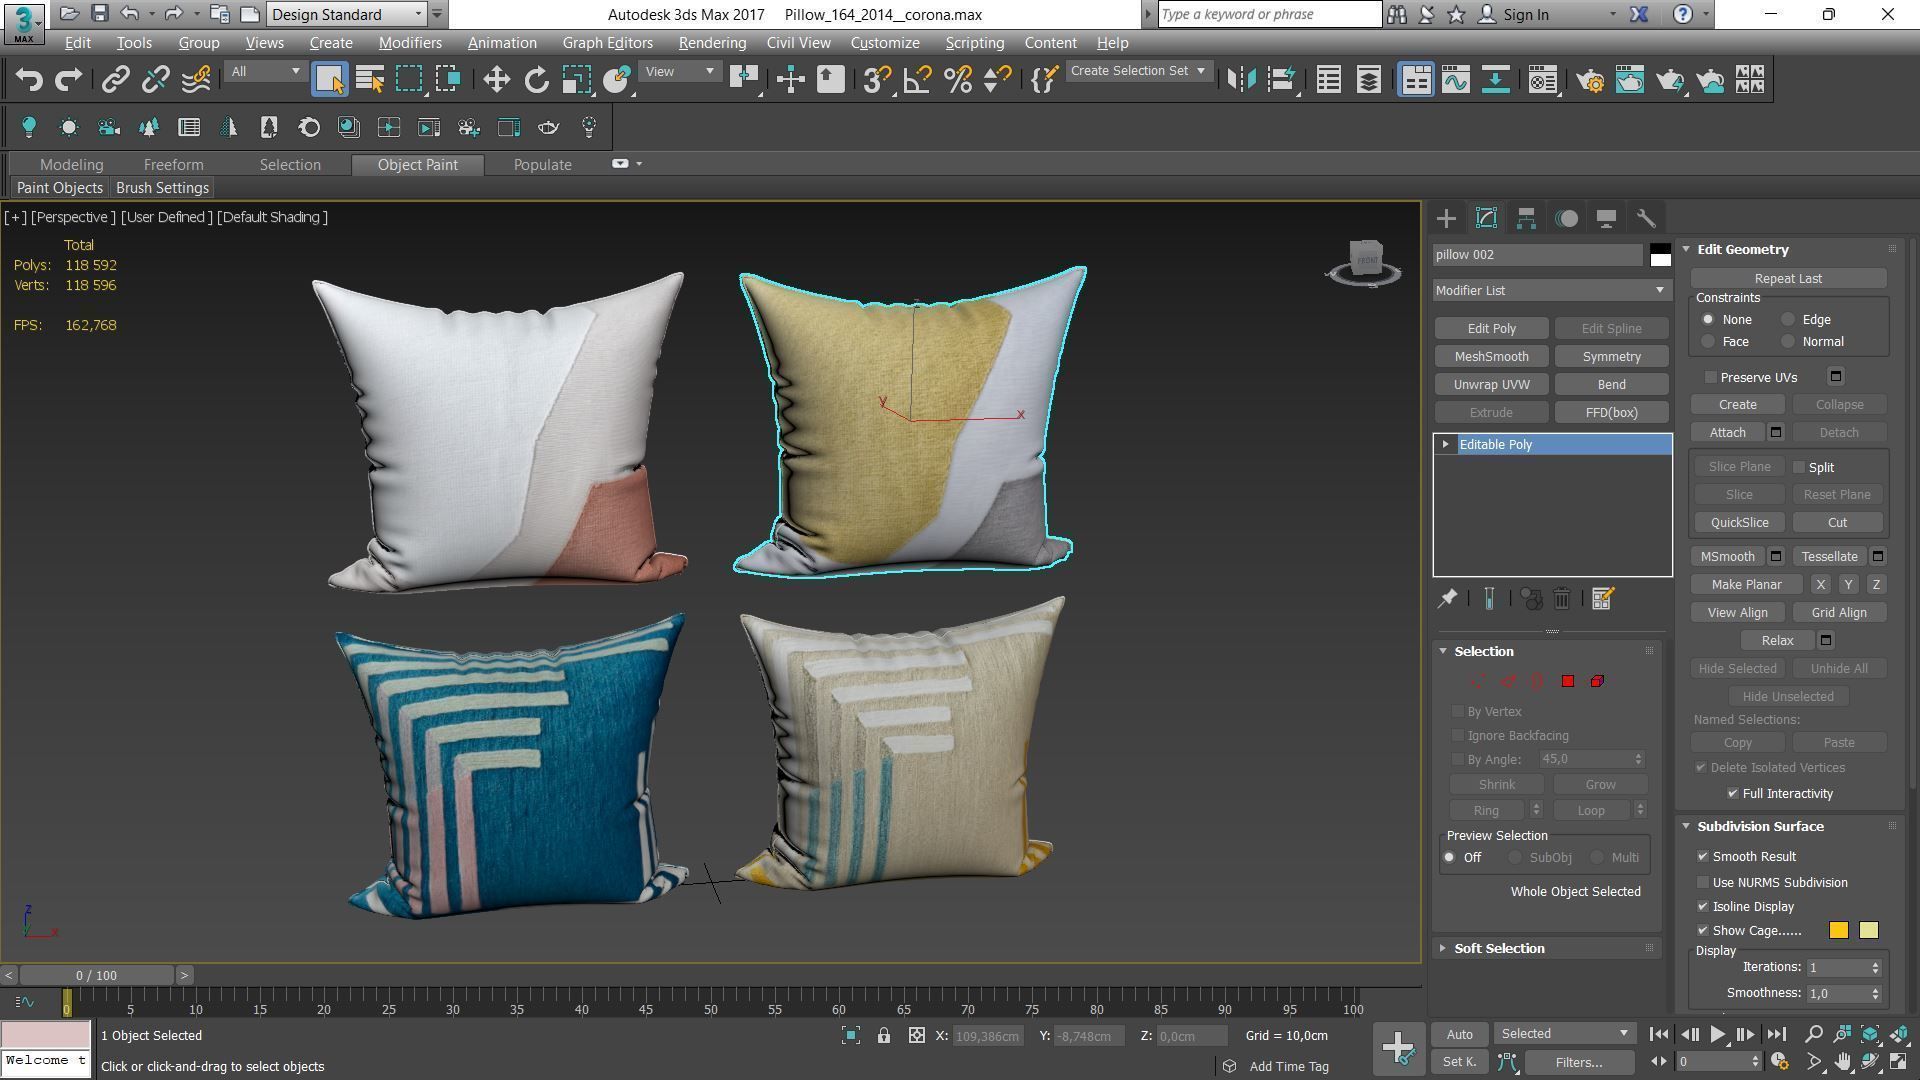The image size is (1920, 1080).
Task: Click the orange Show Cage color swatch
Action: [x=1838, y=931]
